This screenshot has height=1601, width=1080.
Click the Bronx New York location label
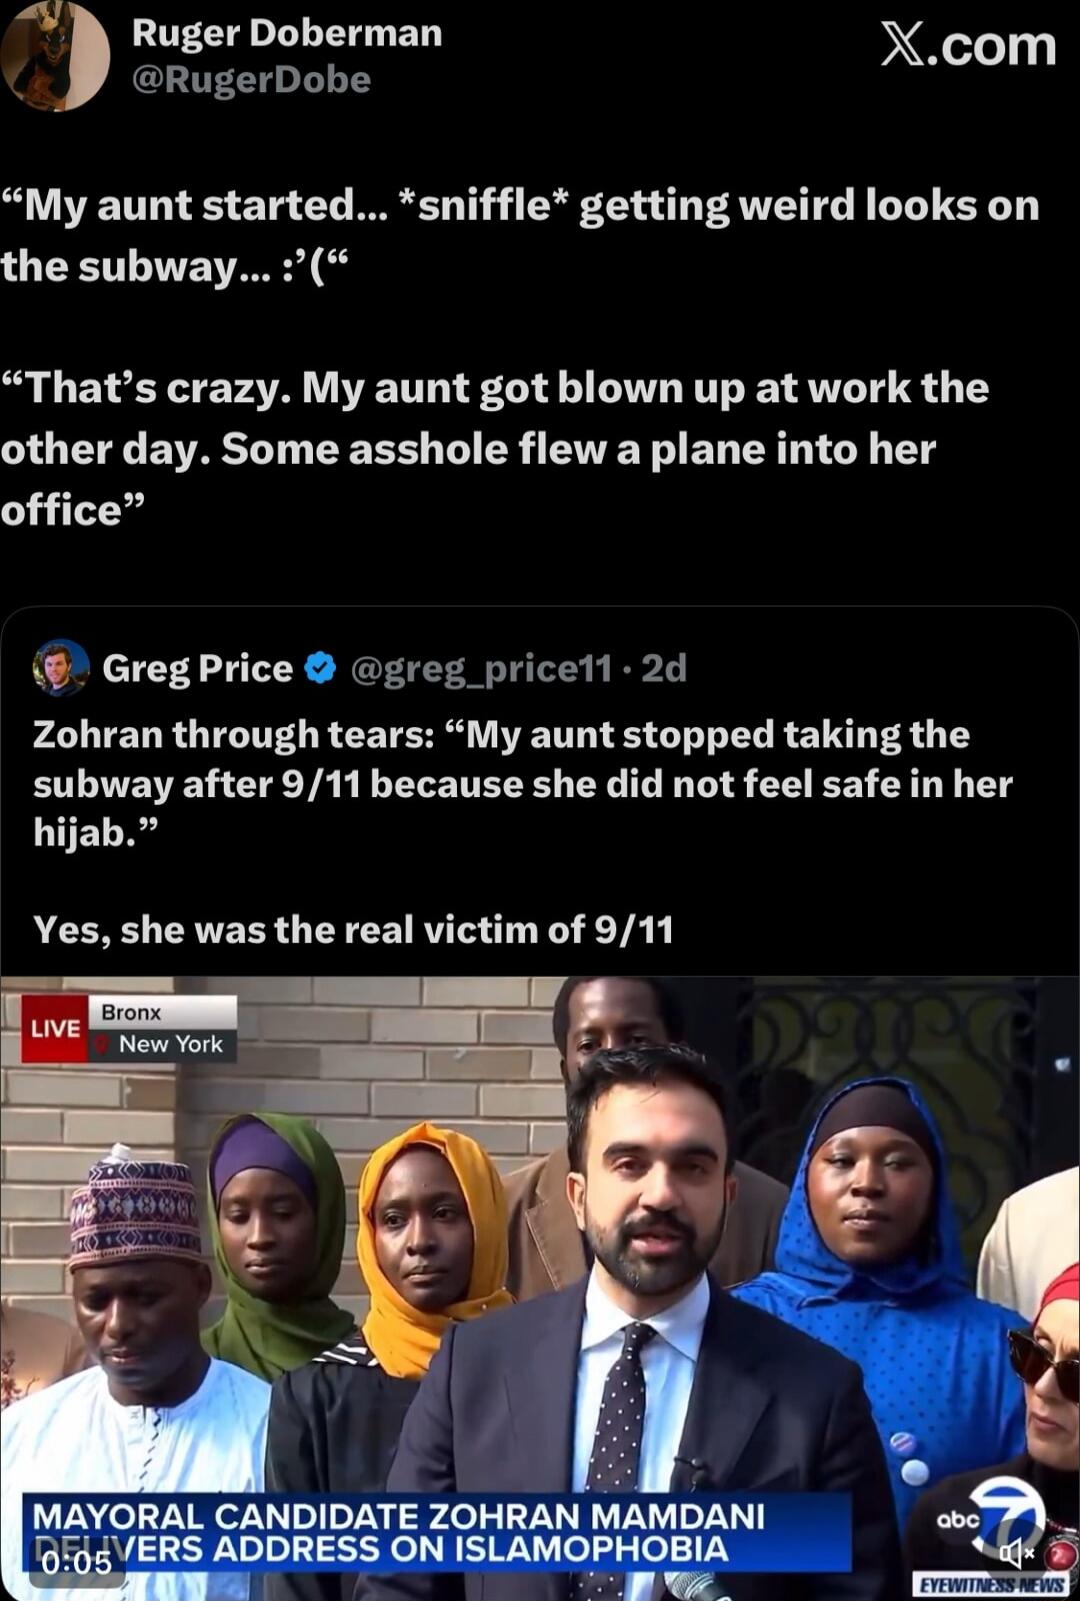pos(162,1029)
